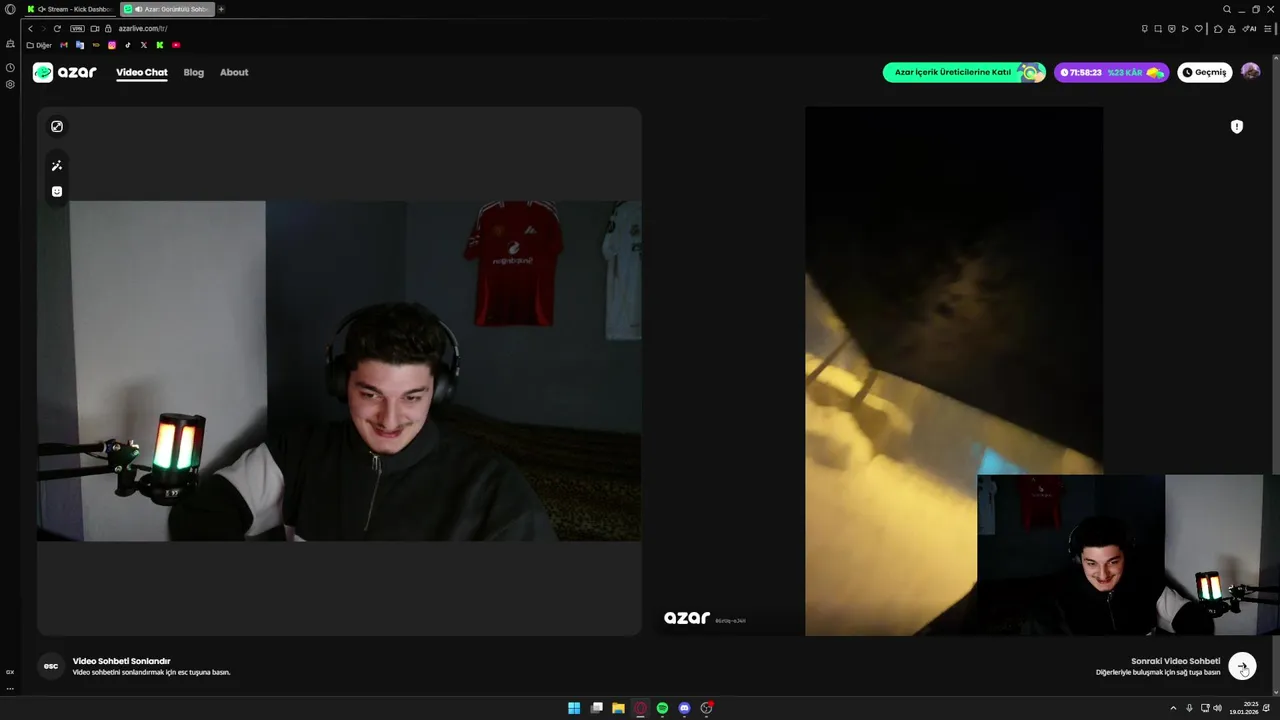Image resolution: width=1280 pixels, height=720 pixels.
Task: Open sidebar settings gear icon
Action: 10,84
